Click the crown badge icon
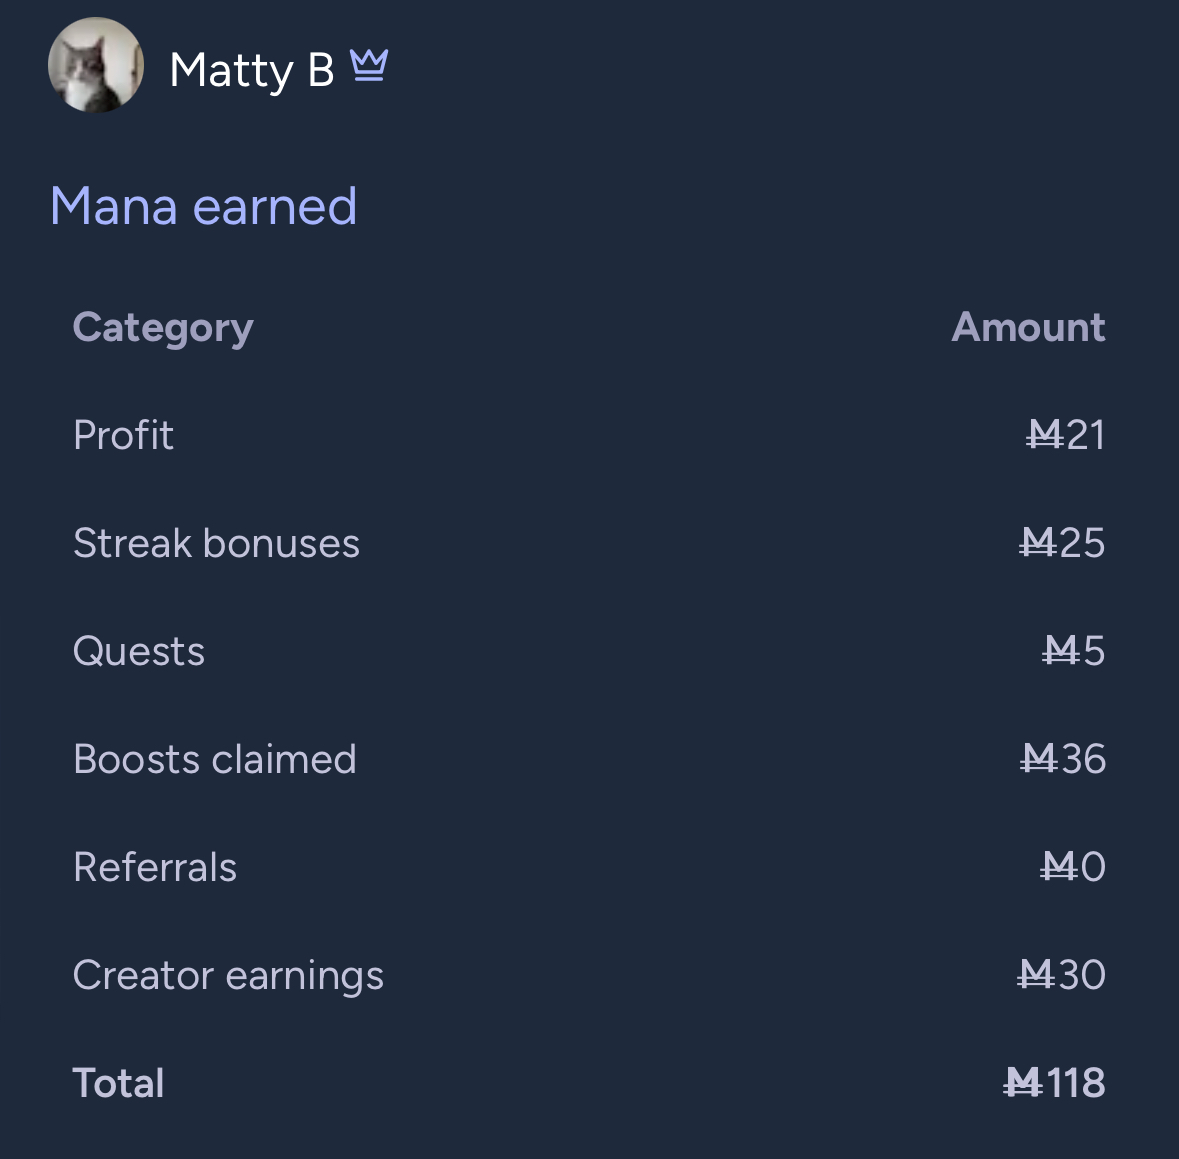1179x1159 pixels. pos(369,65)
